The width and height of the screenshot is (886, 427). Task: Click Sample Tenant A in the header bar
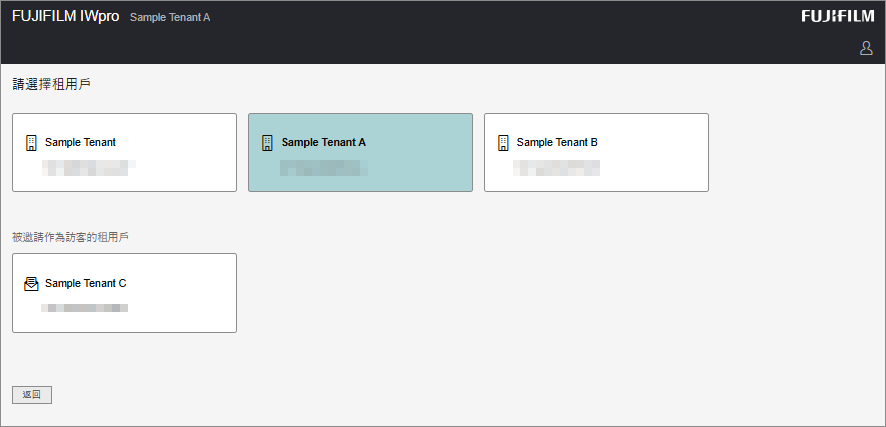pyautogui.click(x=170, y=18)
